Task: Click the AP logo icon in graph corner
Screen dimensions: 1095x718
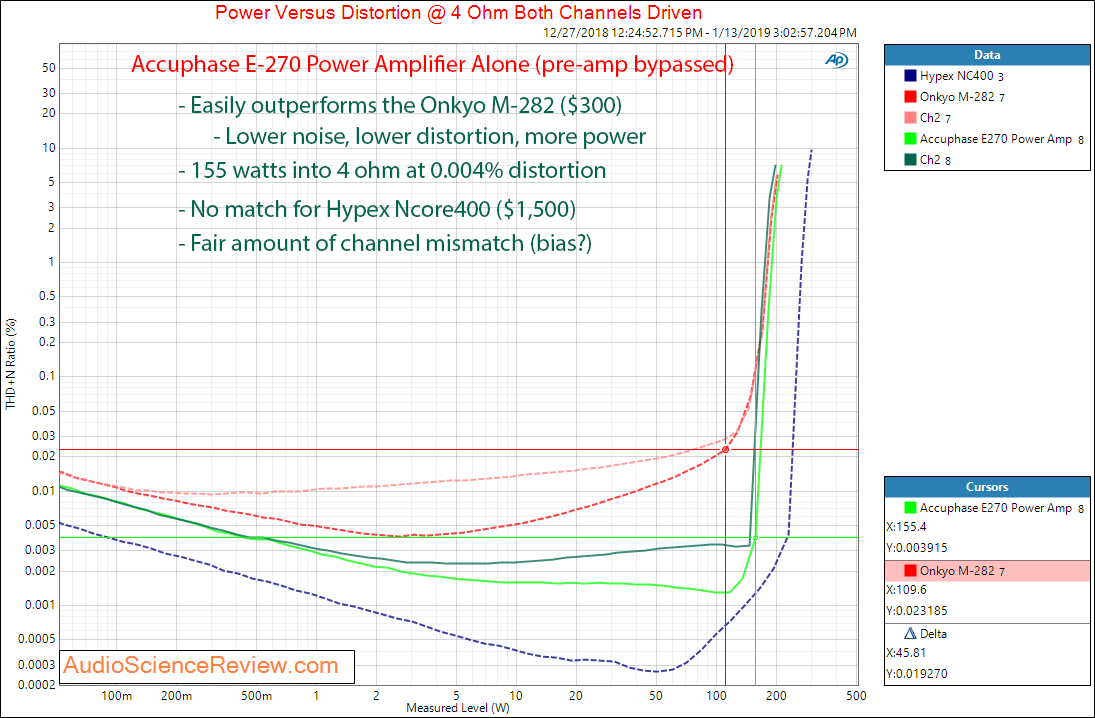Action: (836, 61)
